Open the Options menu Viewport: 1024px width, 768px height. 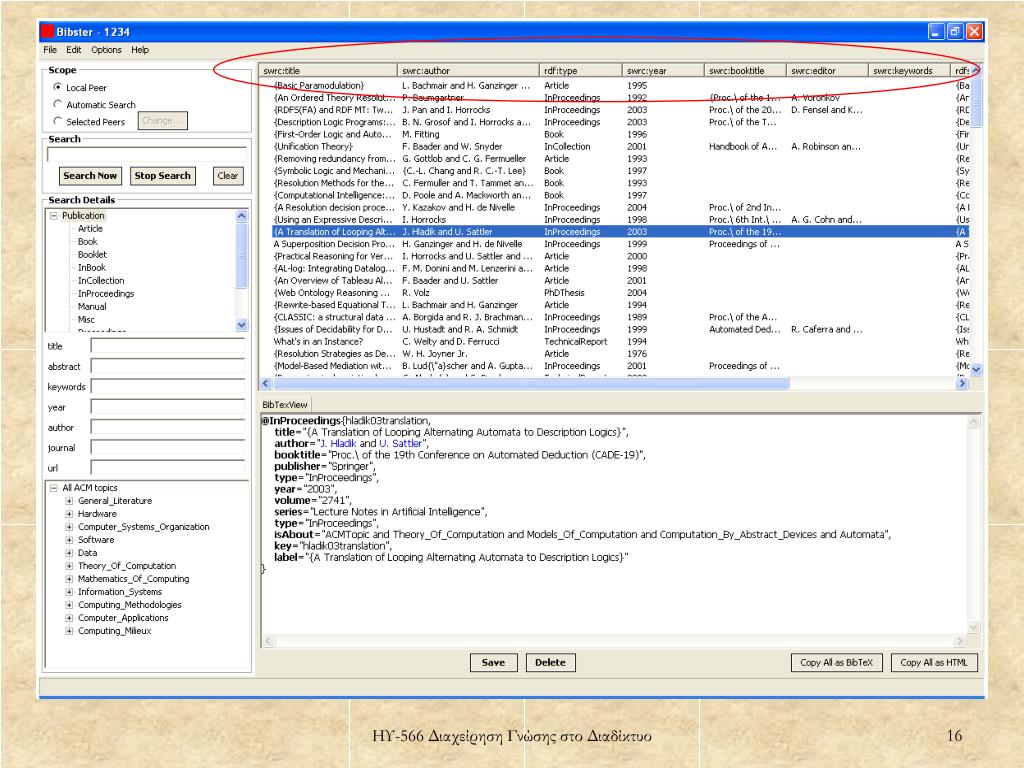coord(106,50)
